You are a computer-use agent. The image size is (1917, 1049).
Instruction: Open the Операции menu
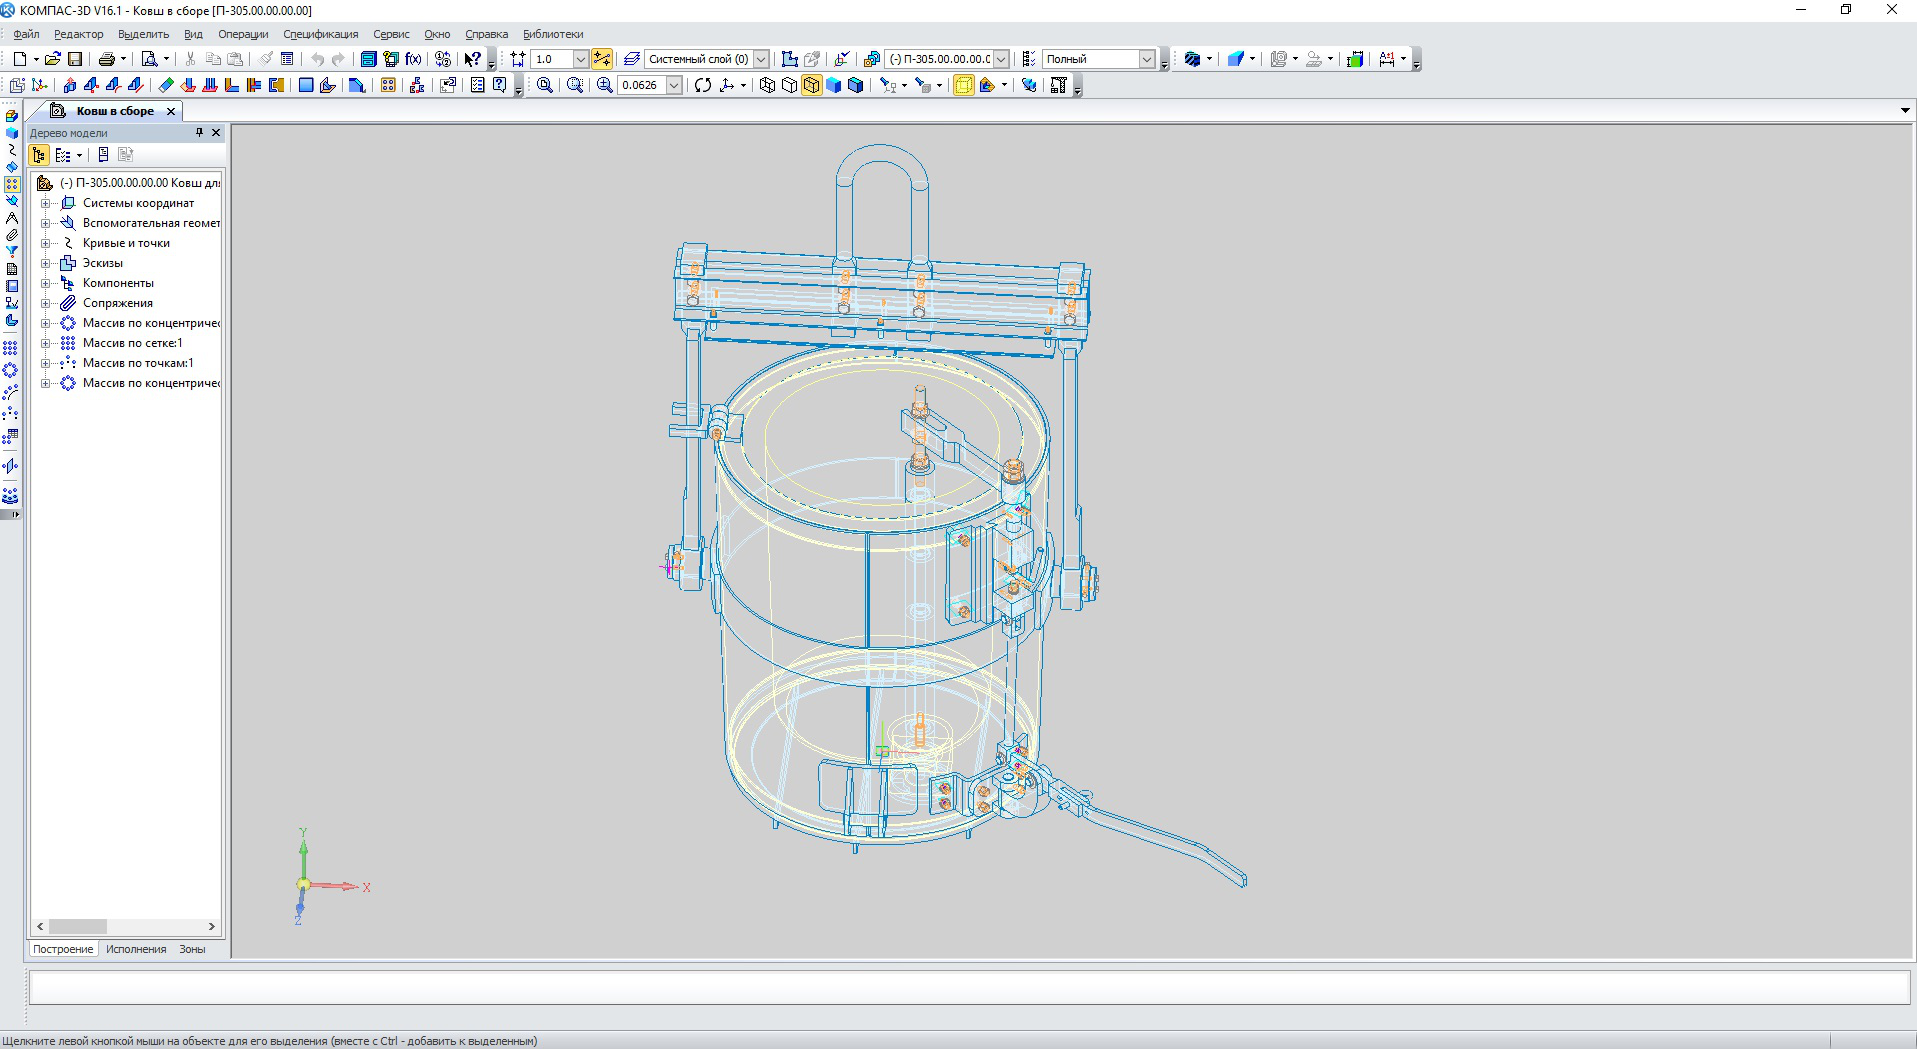(x=243, y=34)
